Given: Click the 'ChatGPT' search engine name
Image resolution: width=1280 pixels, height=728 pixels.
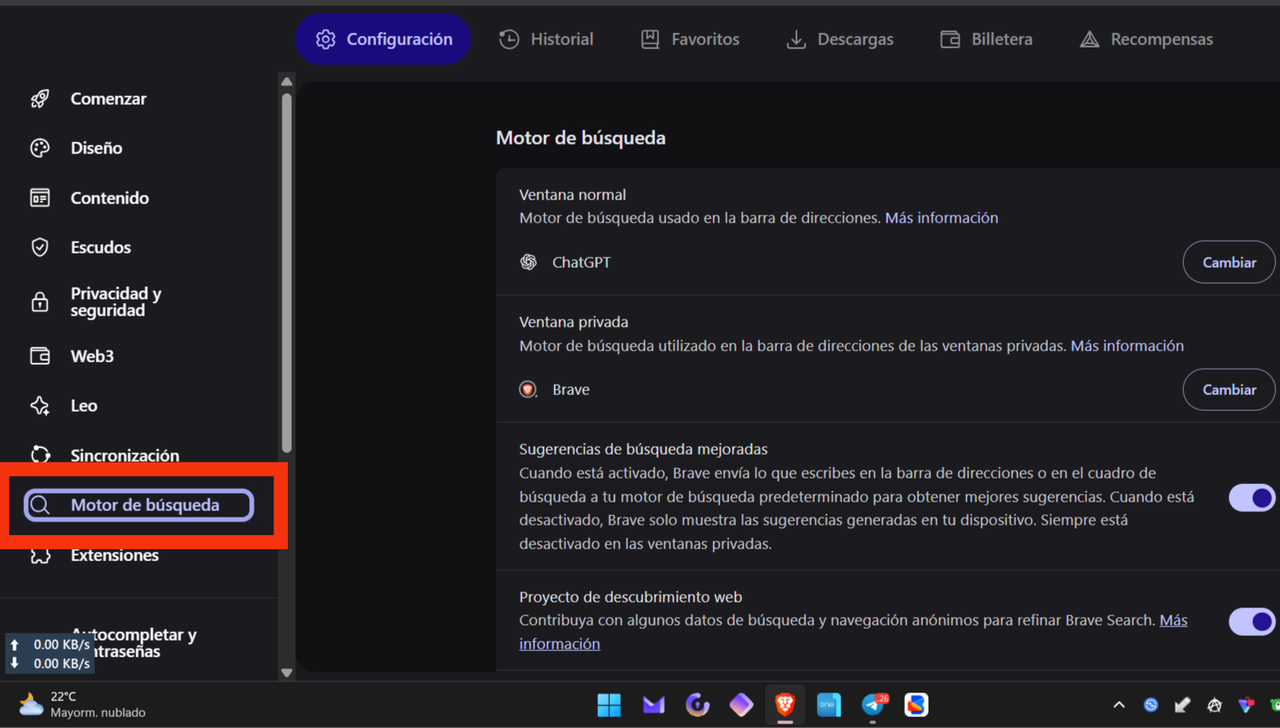Looking at the screenshot, I should click(581, 262).
